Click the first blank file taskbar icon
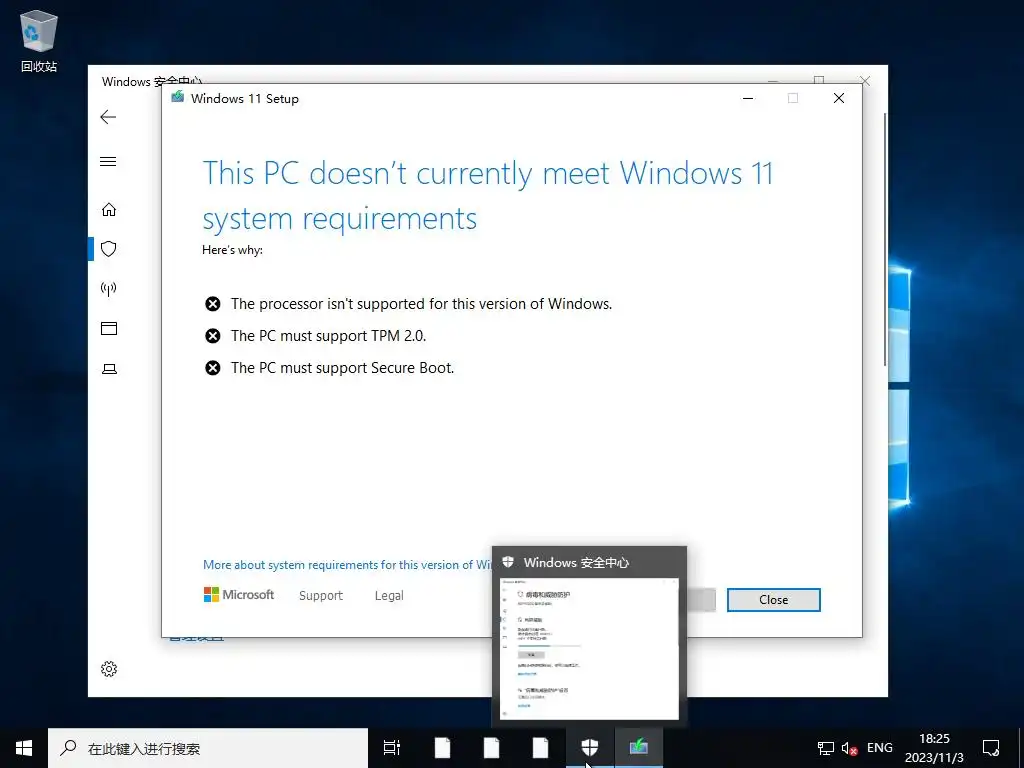1024x768 pixels. coord(443,748)
